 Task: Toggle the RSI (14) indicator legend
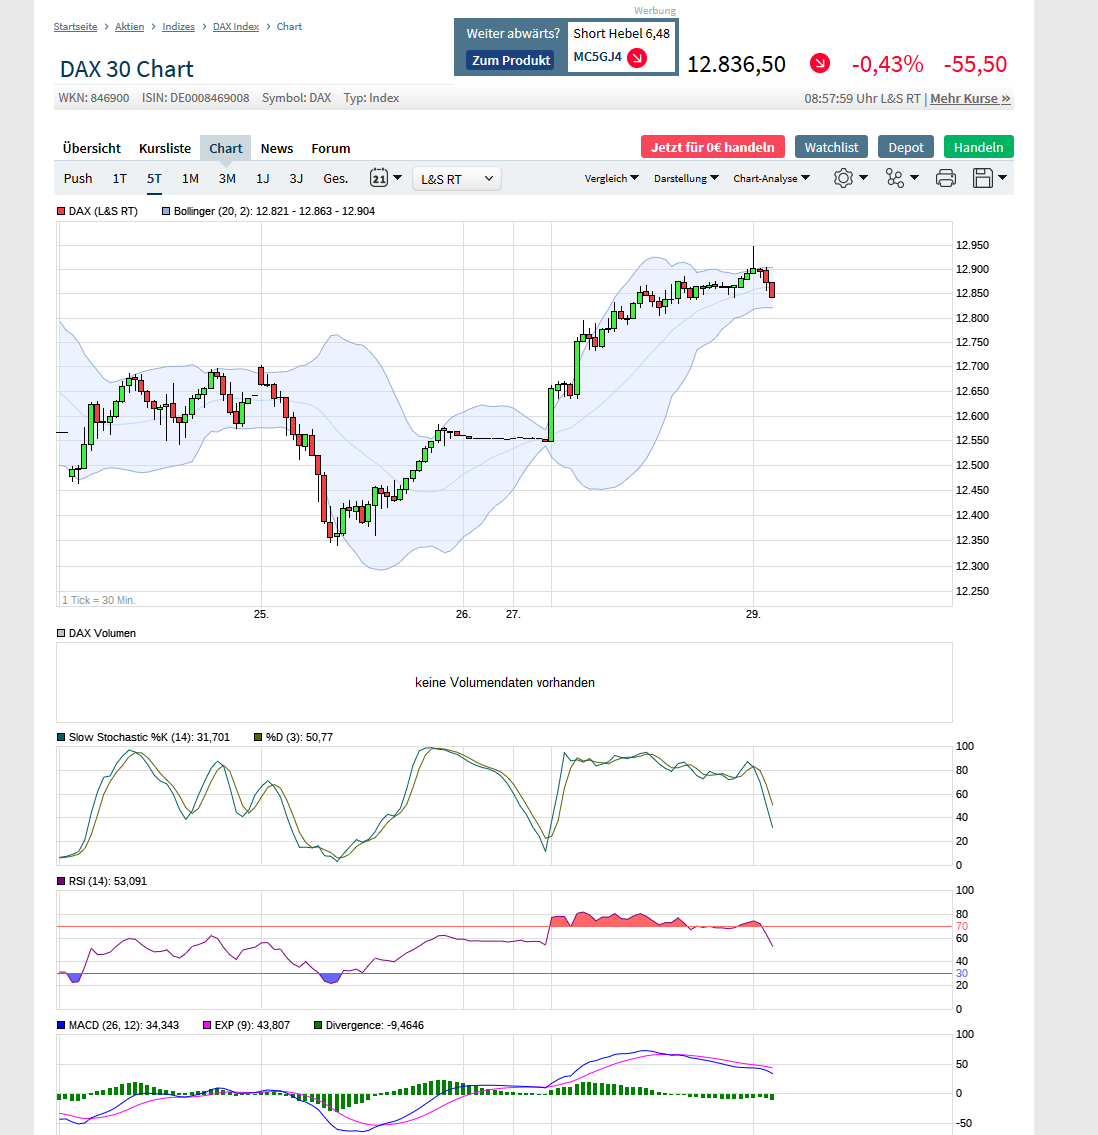60,881
